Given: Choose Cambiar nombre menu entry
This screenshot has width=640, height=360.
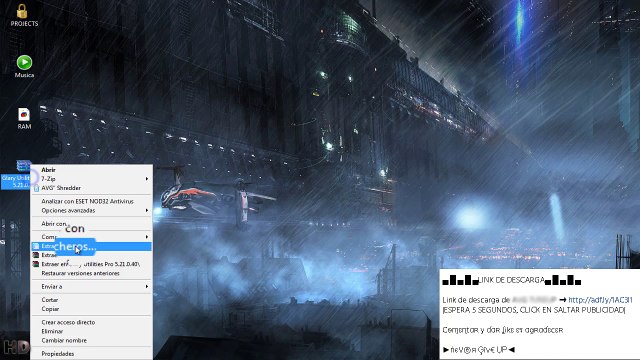Looking at the screenshot, I should click(x=64, y=340).
